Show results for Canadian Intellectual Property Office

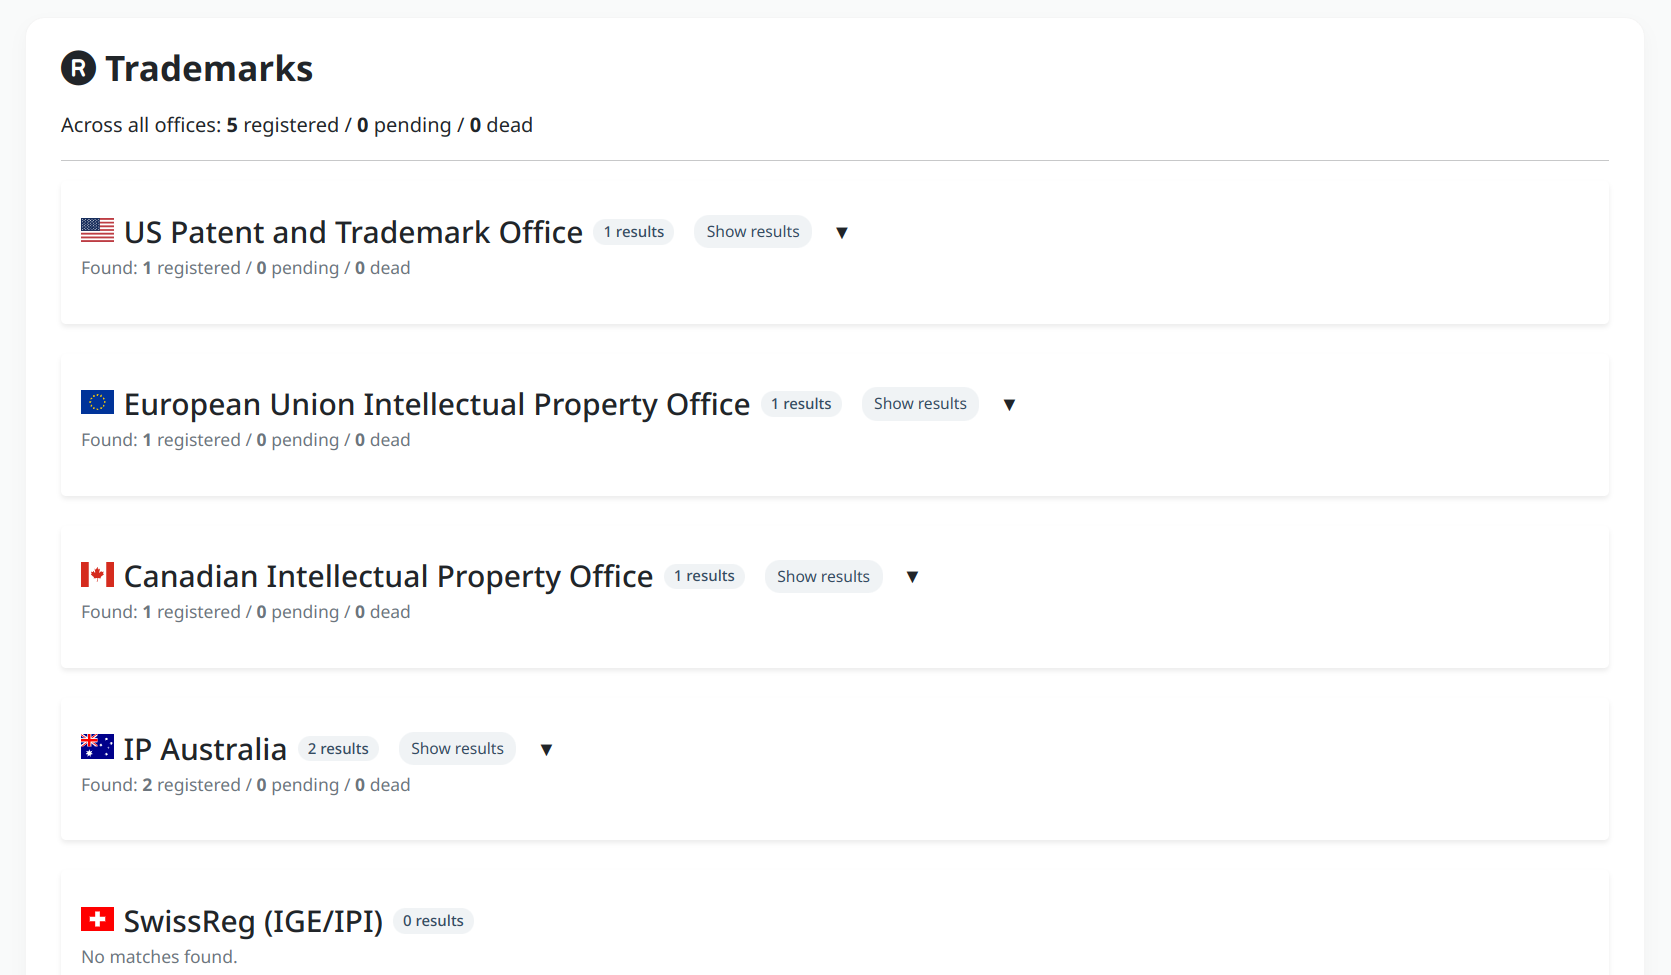tap(823, 576)
